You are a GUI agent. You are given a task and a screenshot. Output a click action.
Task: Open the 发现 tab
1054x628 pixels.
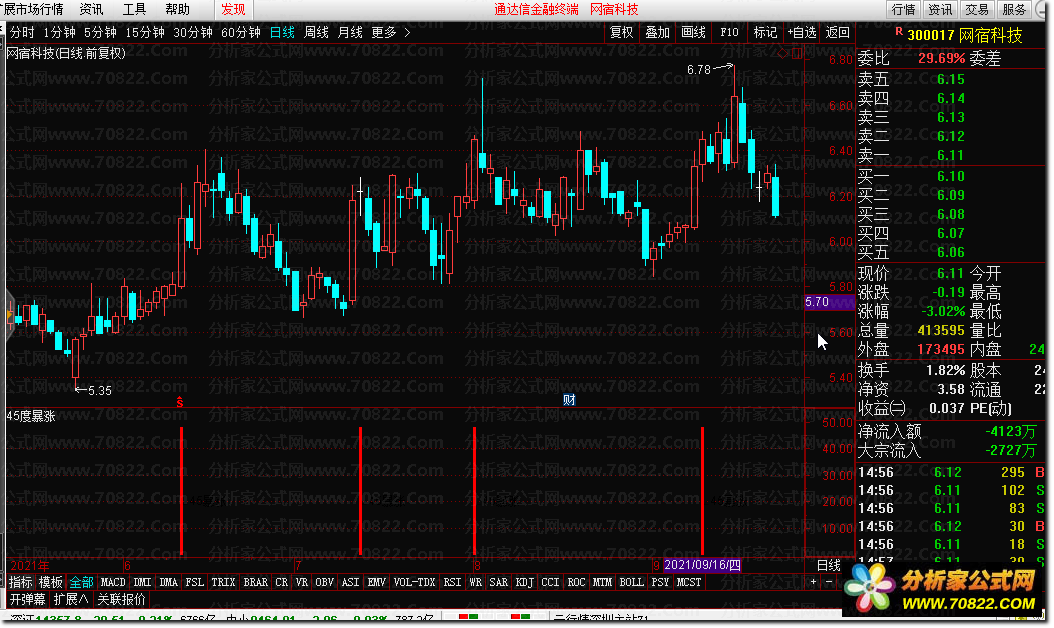pyautogui.click(x=233, y=9)
